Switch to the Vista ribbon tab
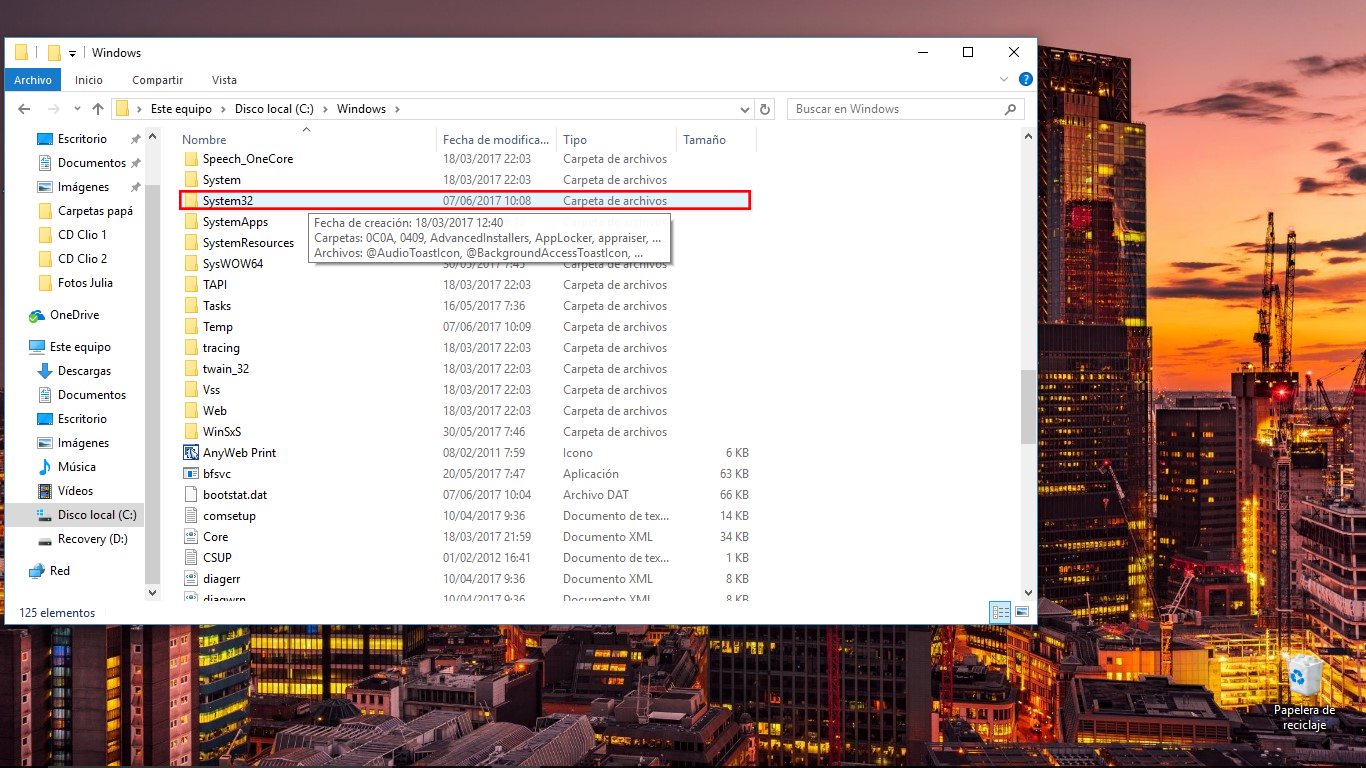This screenshot has width=1366, height=768. 224,80
